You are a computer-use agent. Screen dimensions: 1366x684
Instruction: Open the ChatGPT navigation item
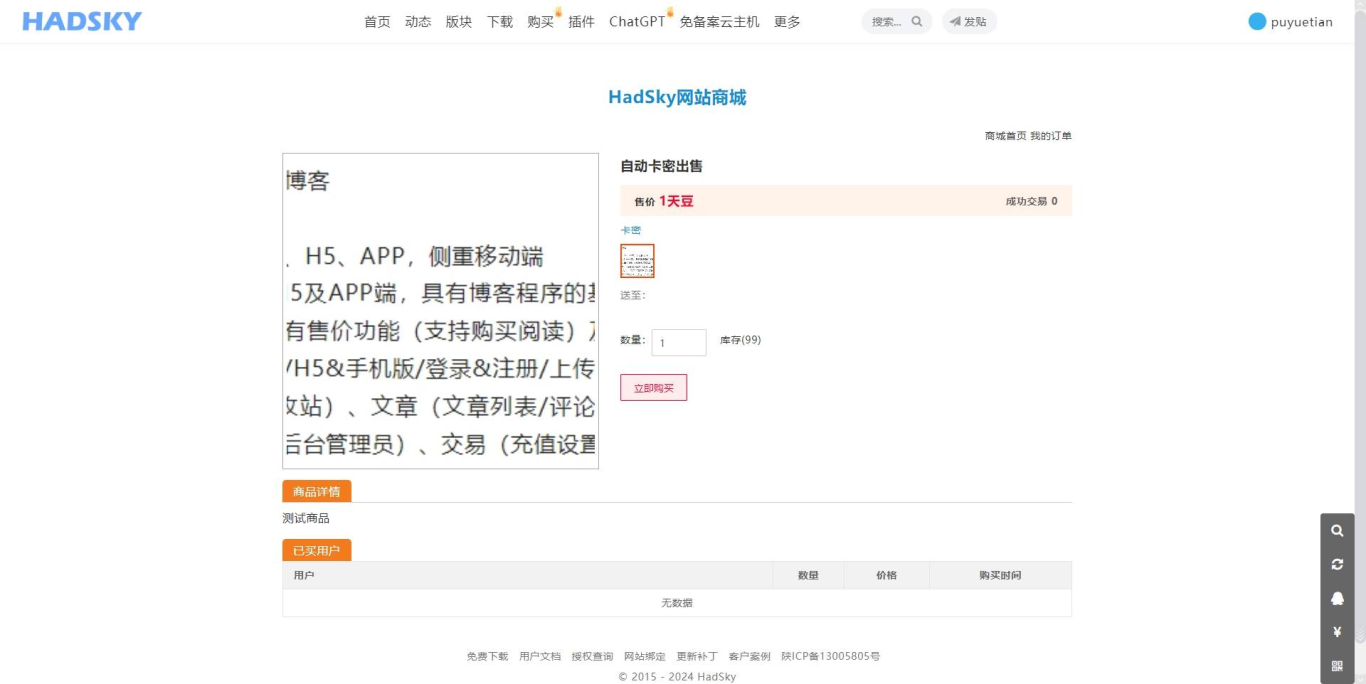click(x=637, y=22)
